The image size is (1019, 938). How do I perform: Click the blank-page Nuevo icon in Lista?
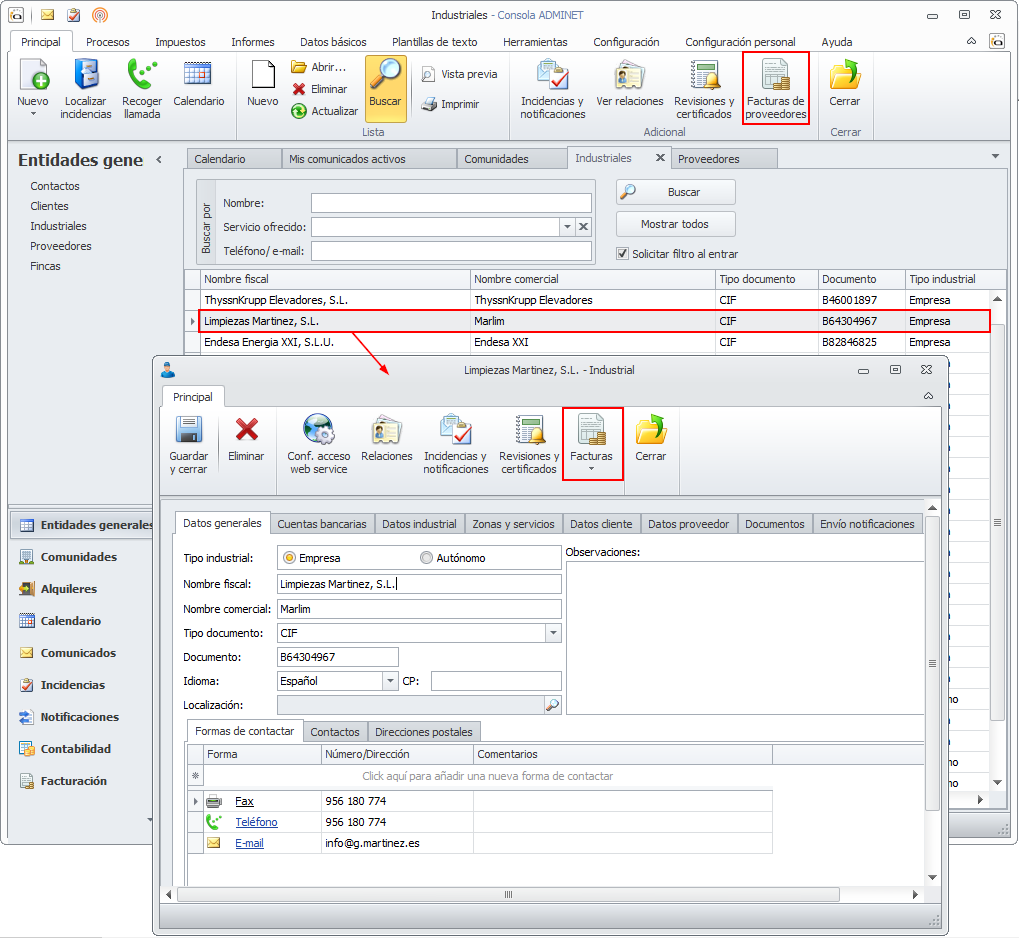click(263, 83)
